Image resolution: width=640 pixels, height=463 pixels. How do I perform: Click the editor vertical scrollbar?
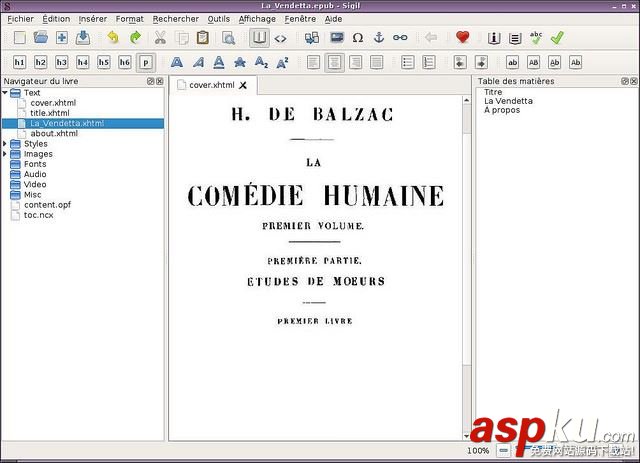pos(467,267)
